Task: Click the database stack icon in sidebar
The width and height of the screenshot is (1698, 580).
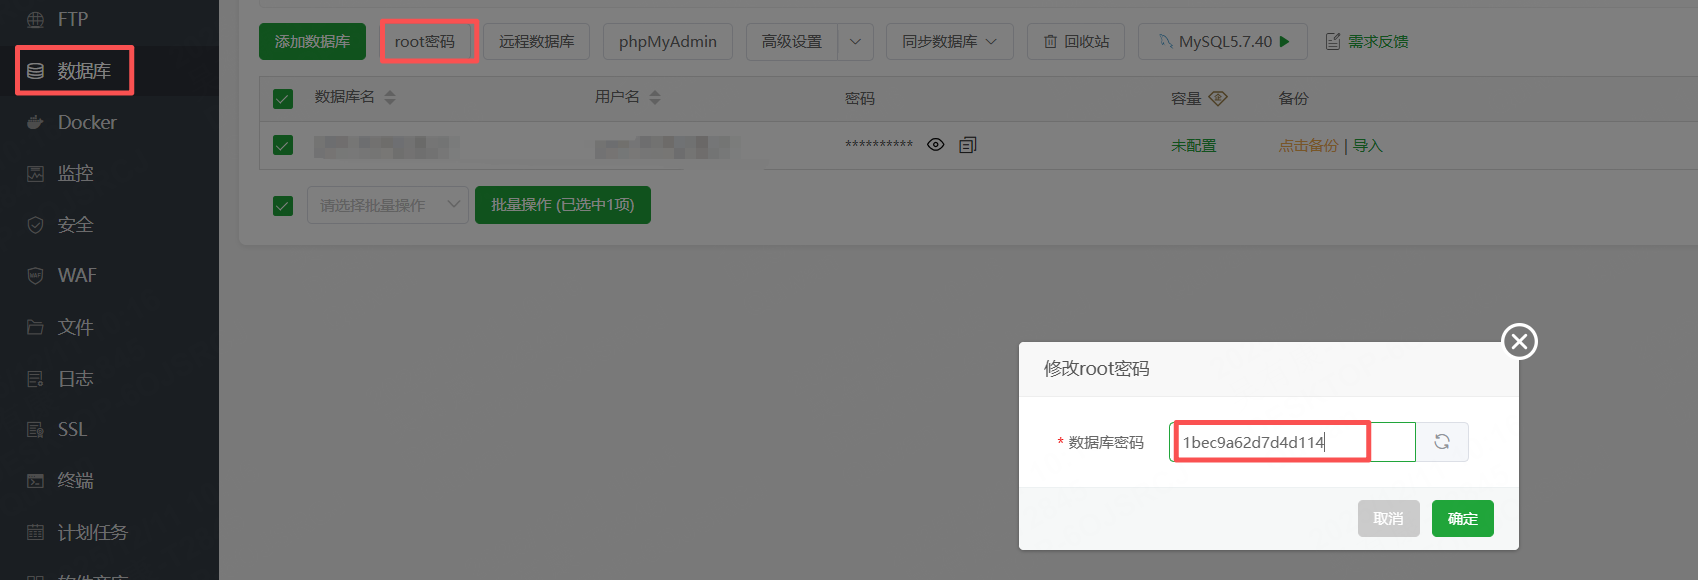Action: click(x=35, y=71)
